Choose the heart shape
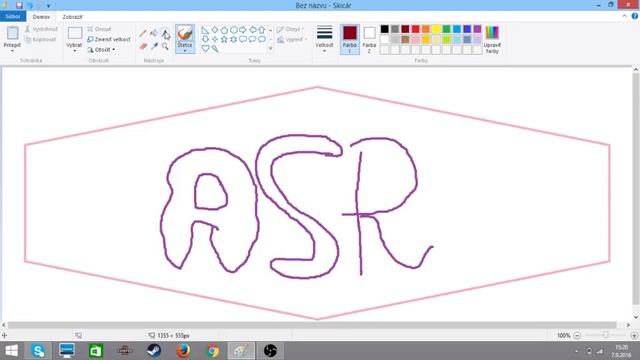 tap(205, 49)
